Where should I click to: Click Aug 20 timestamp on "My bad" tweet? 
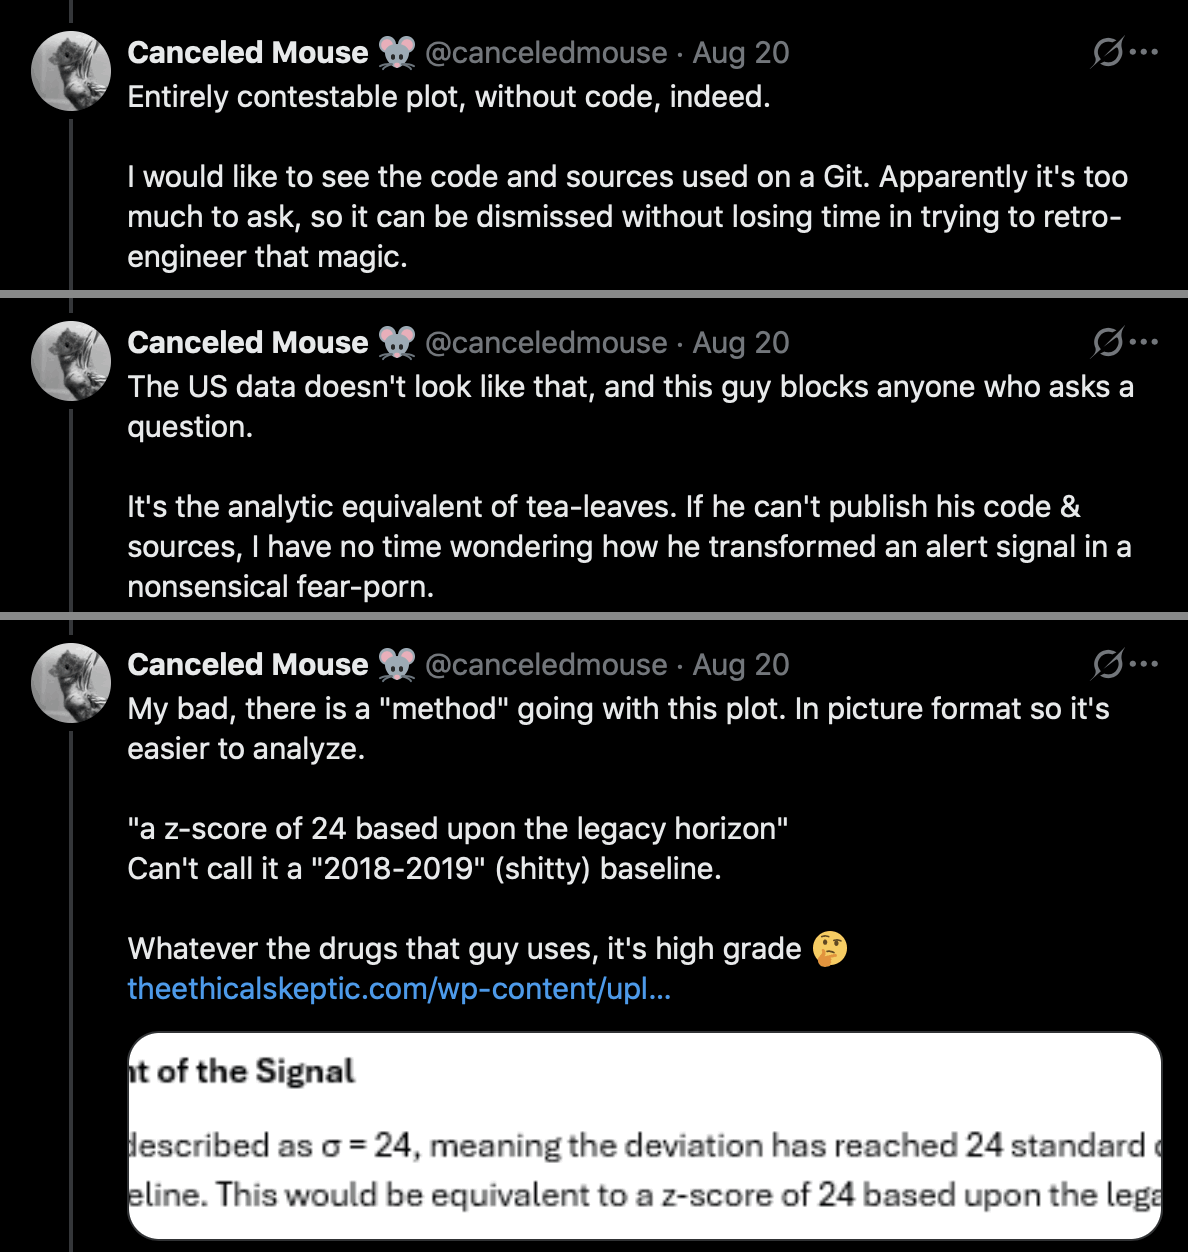click(x=741, y=664)
